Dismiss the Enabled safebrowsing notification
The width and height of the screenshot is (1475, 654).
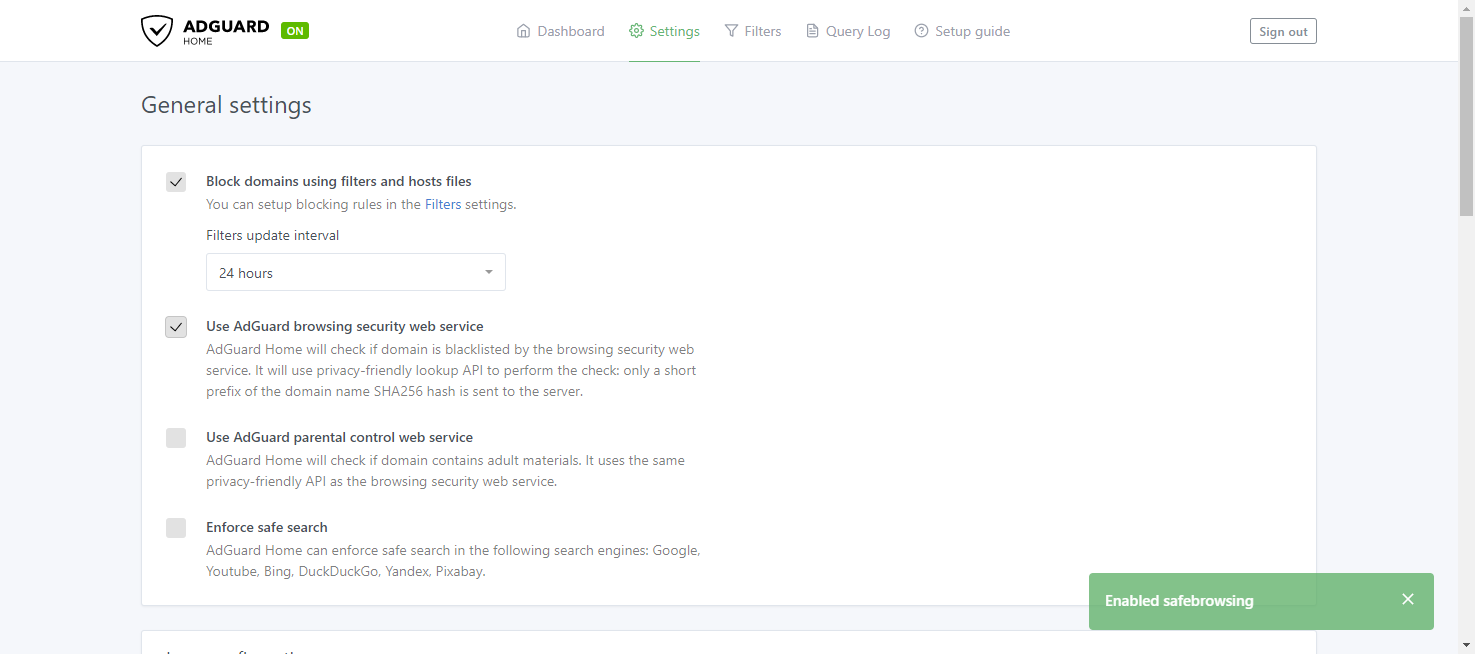[x=1408, y=599]
